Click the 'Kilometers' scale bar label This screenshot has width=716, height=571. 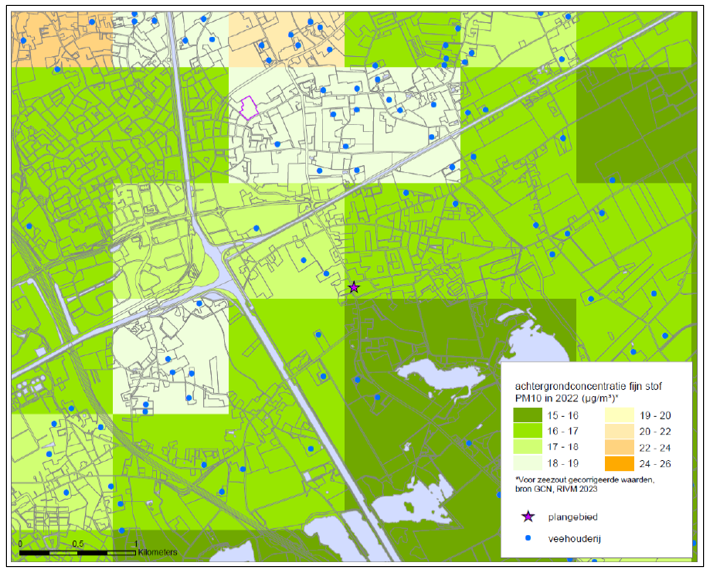tap(158, 552)
